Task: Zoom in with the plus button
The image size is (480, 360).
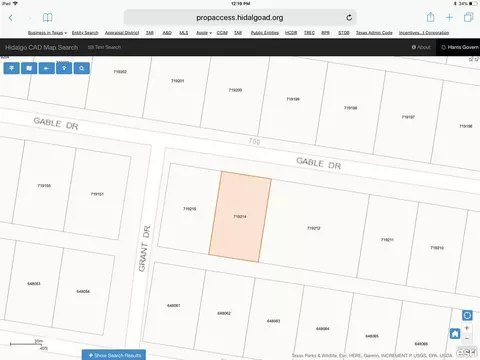Action: (467, 328)
